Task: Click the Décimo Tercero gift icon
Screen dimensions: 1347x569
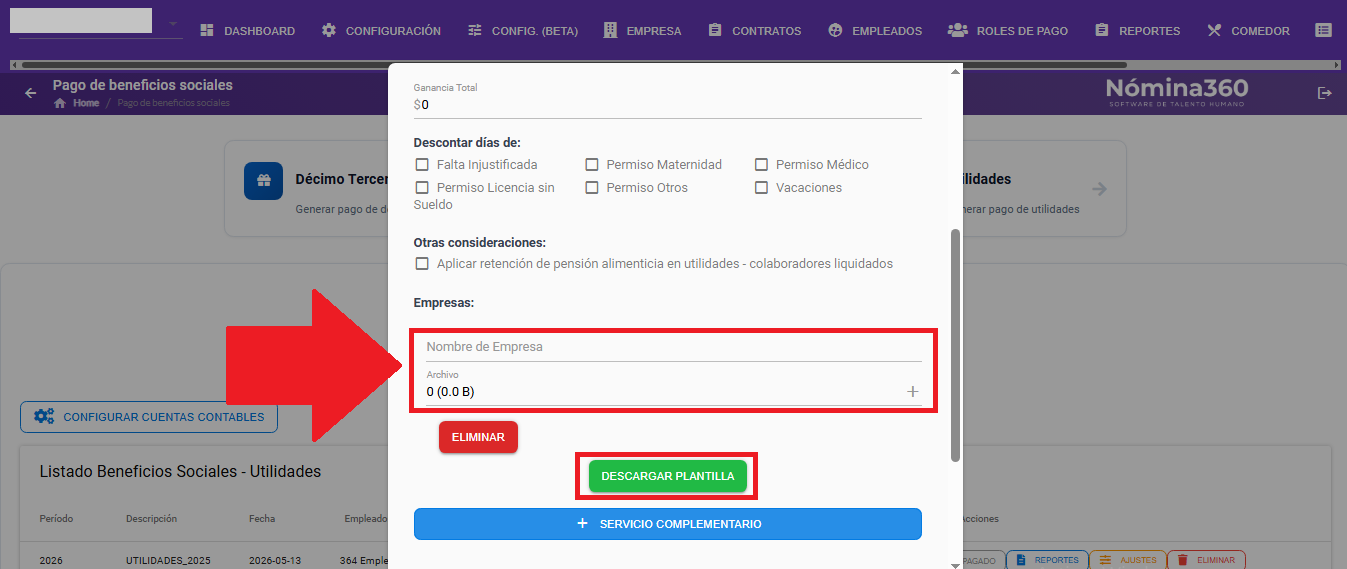Action: point(263,181)
